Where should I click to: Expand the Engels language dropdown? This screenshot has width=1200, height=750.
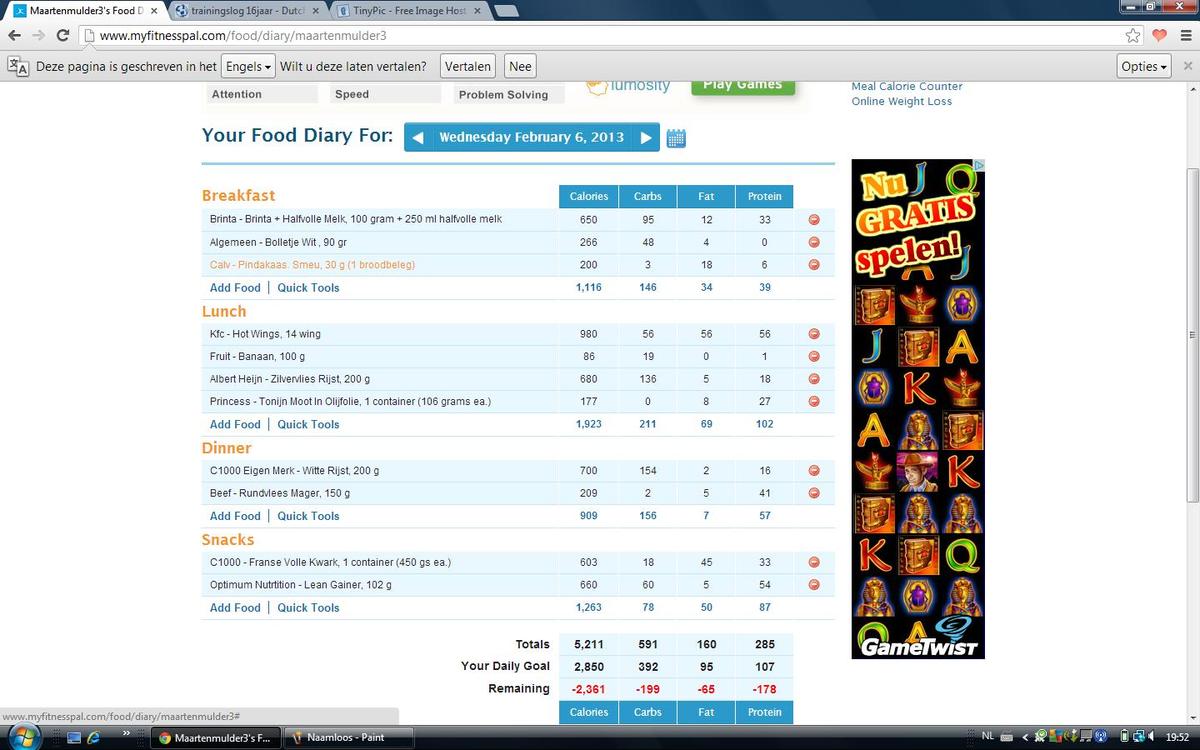248,67
